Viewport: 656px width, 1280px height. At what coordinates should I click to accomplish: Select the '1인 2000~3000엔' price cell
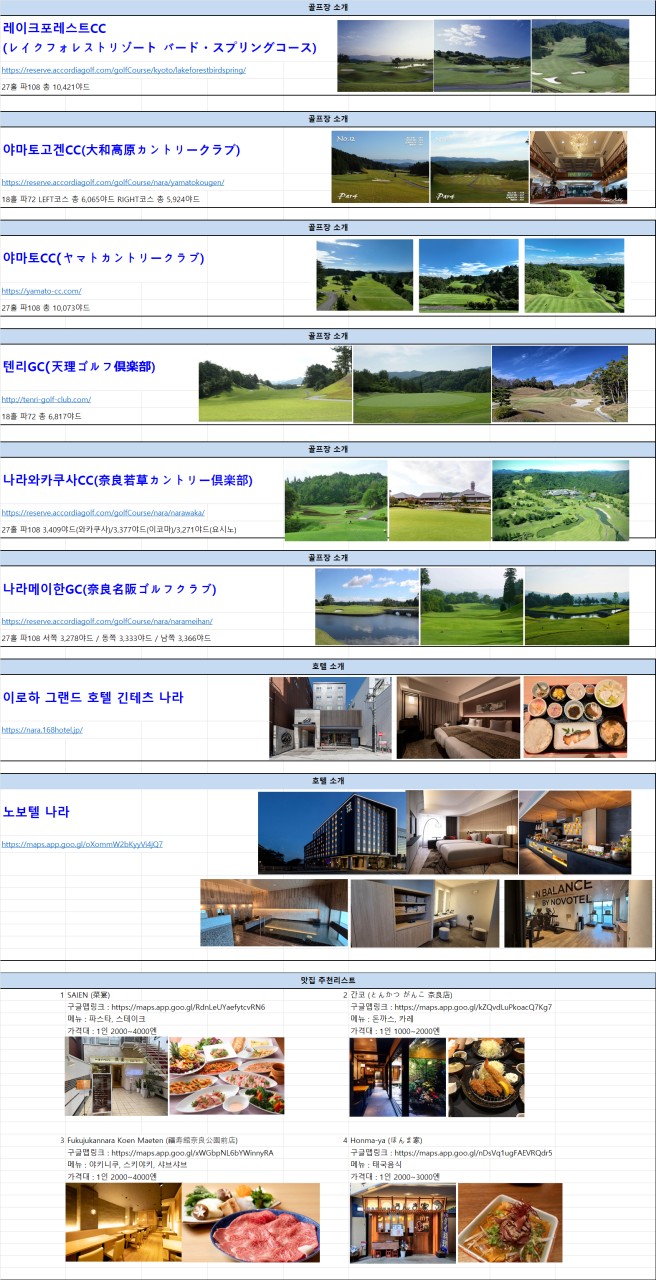395,1176
